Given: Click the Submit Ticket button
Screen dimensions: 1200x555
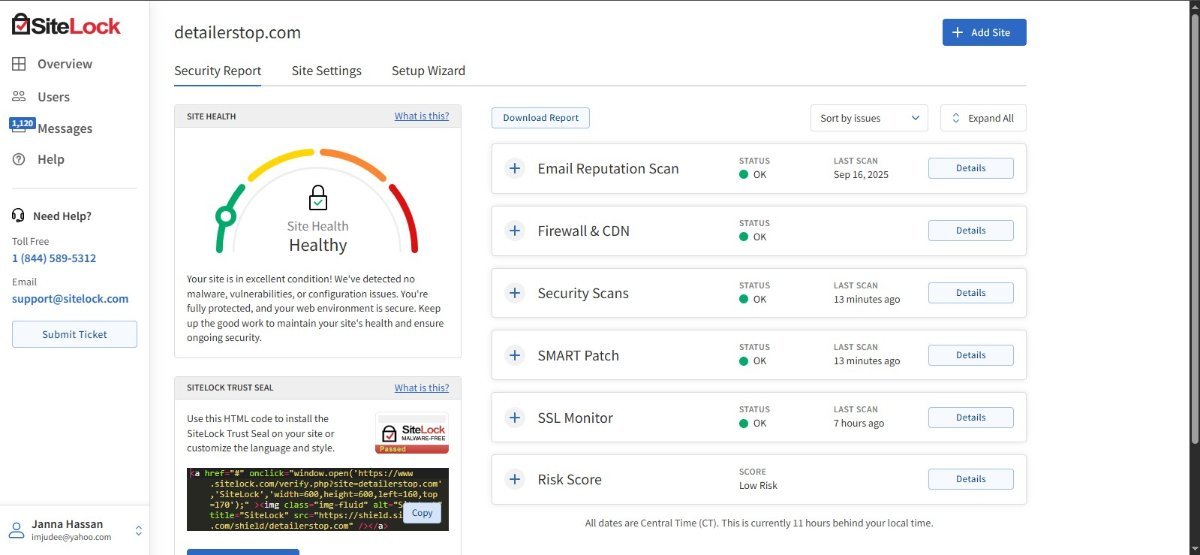Looking at the screenshot, I should (74, 334).
